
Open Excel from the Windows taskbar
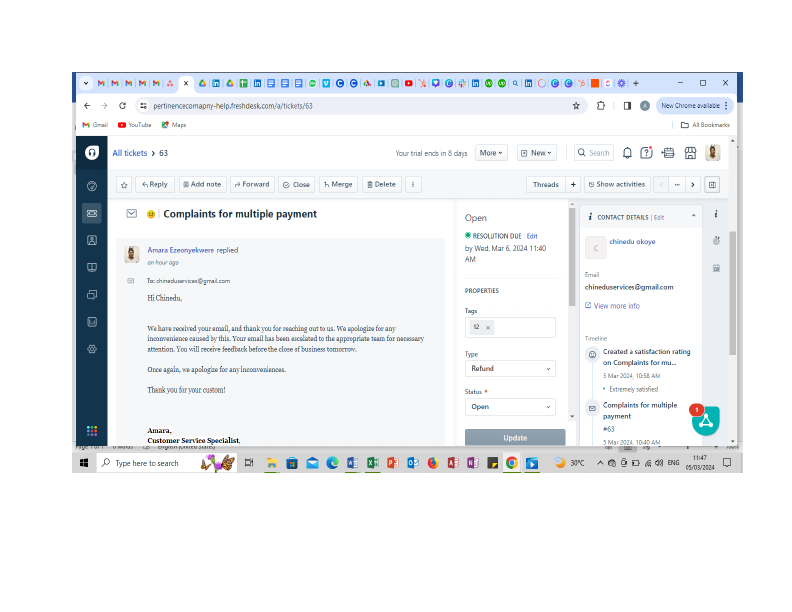point(373,463)
